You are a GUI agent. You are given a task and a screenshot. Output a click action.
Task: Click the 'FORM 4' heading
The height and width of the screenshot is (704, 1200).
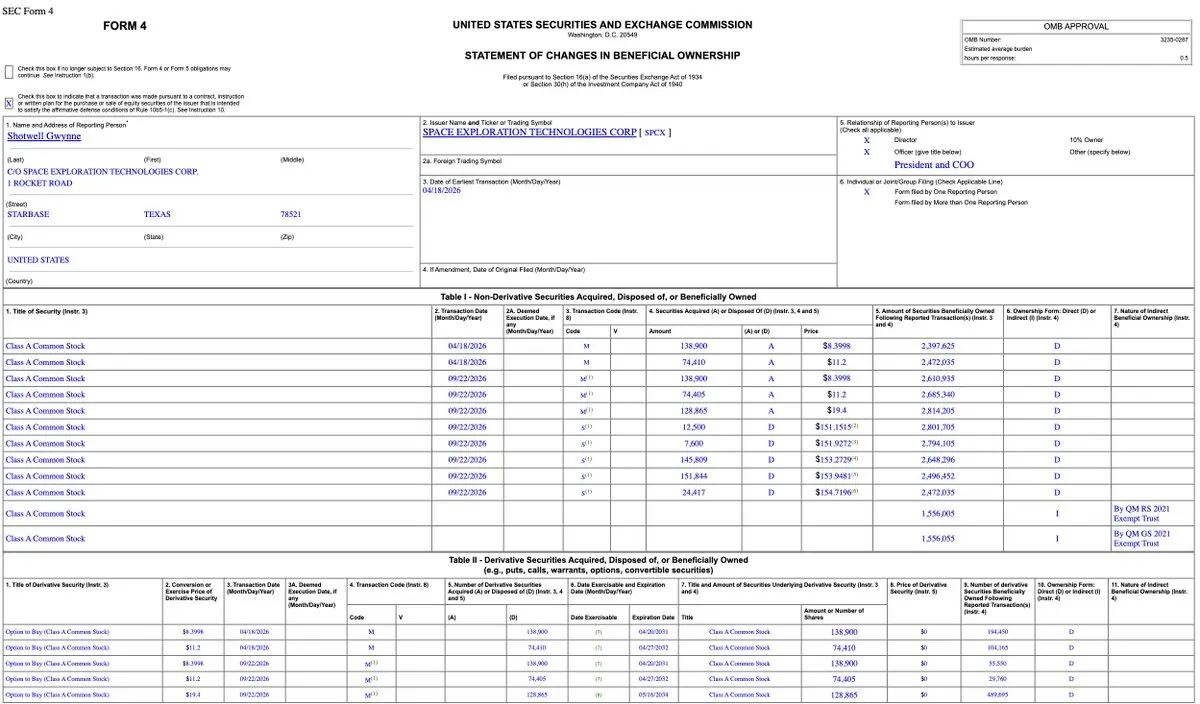coord(127,26)
